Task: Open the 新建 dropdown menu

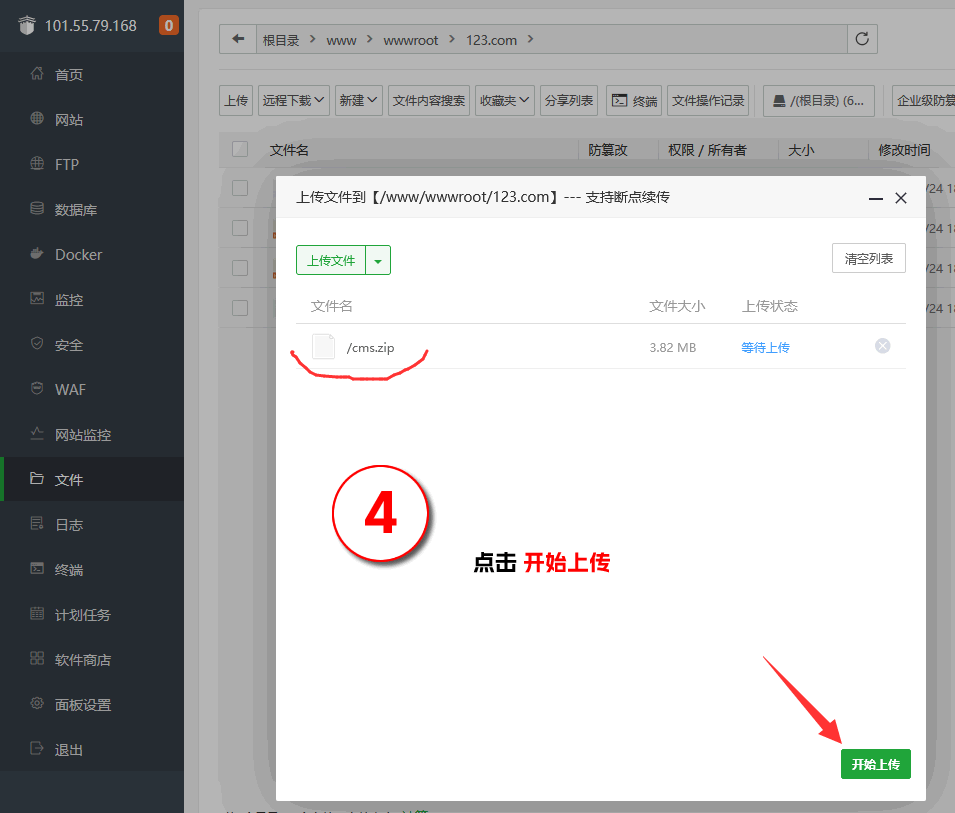Action: tap(358, 101)
